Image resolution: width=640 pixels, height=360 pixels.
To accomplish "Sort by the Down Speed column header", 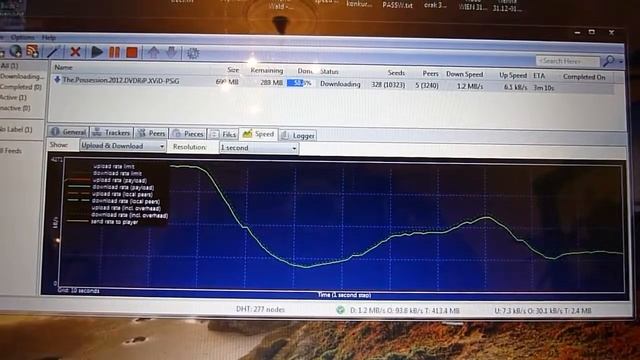I will pyautogui.click(x=464, y=74).
